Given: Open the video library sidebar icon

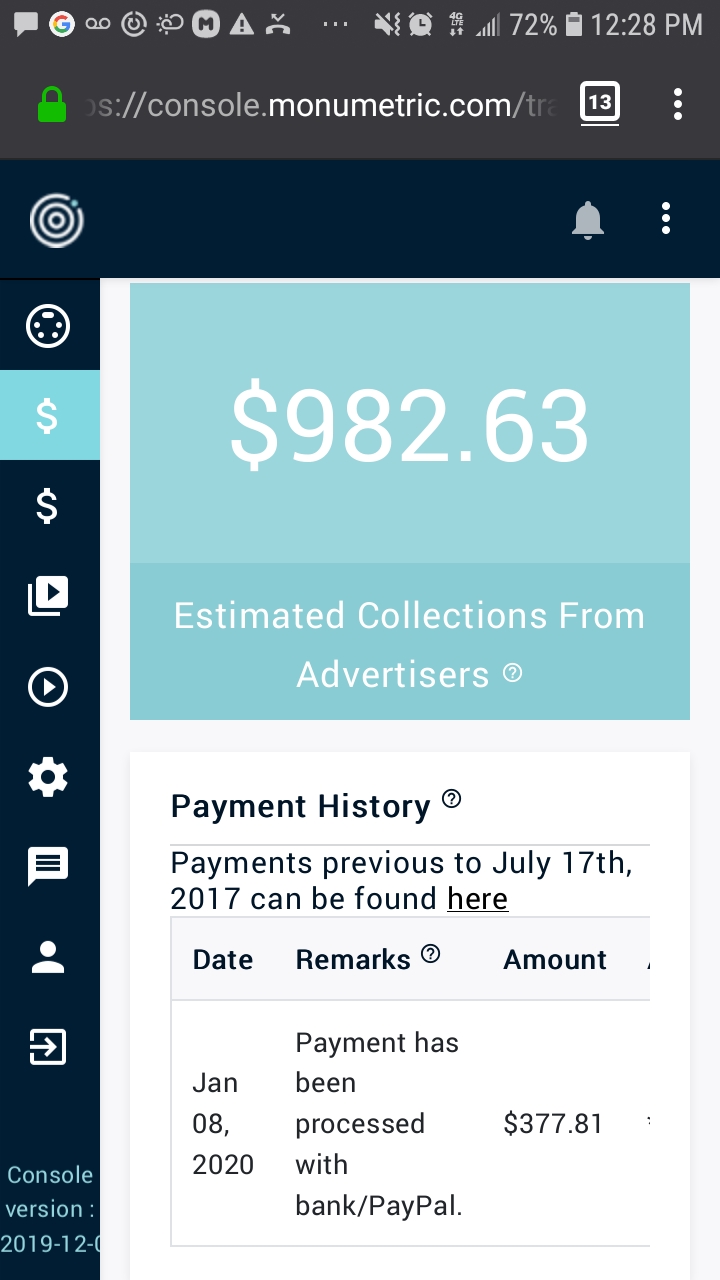Looking at the screenshot, I should (48, 596).
